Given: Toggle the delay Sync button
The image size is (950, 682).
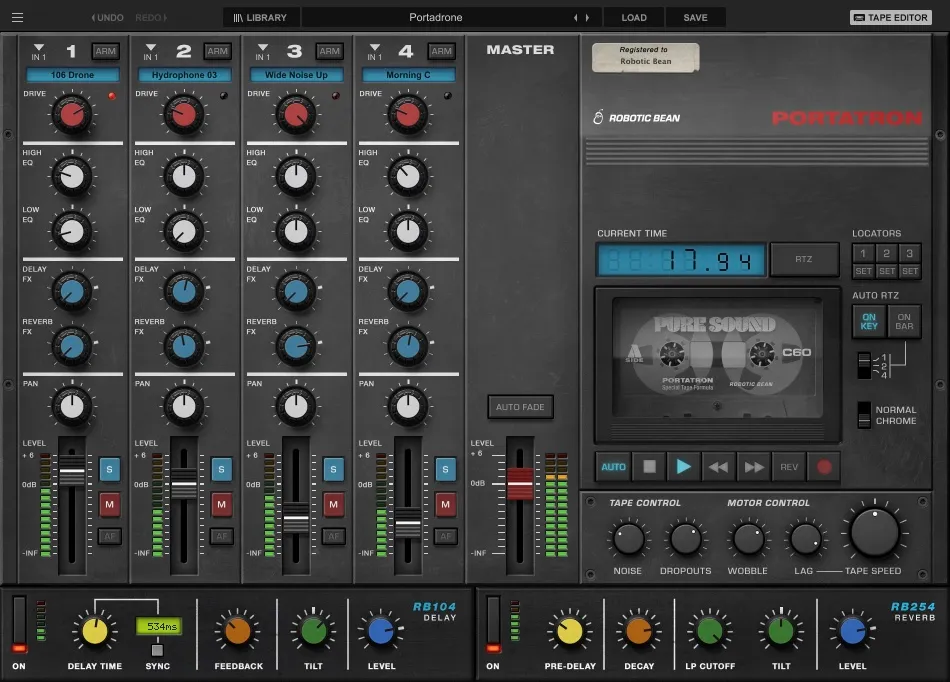Looking at the screenshot, I should click(157, 650).
